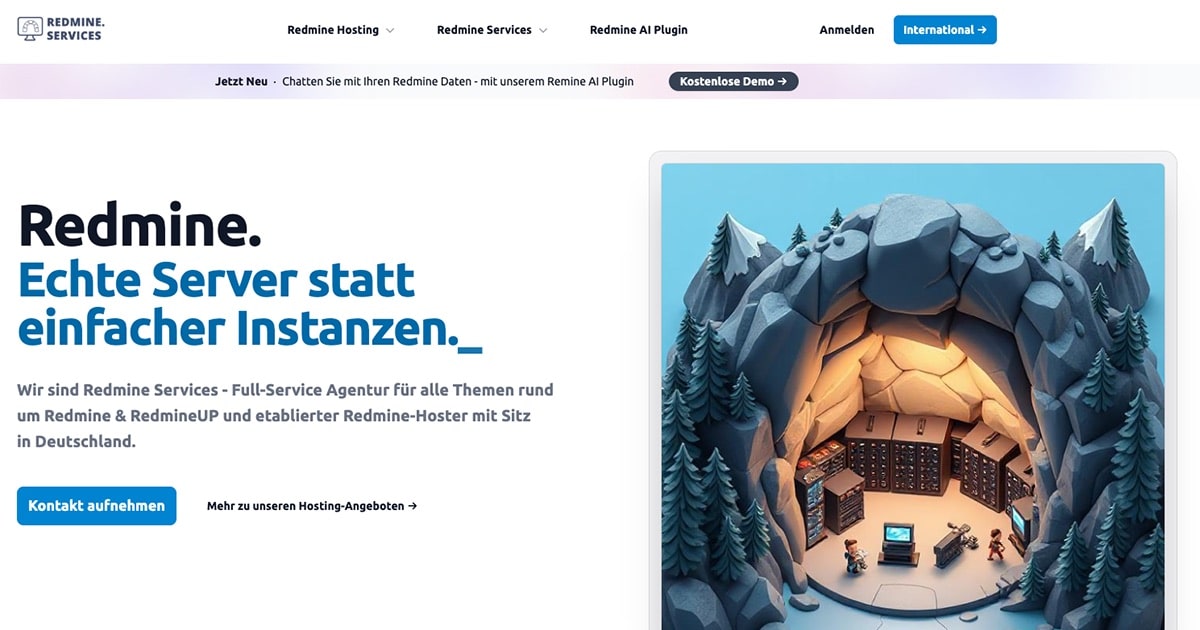This screenshot has height=630, width=1200.
Task: Click the International language button
Action: (945, 30)
